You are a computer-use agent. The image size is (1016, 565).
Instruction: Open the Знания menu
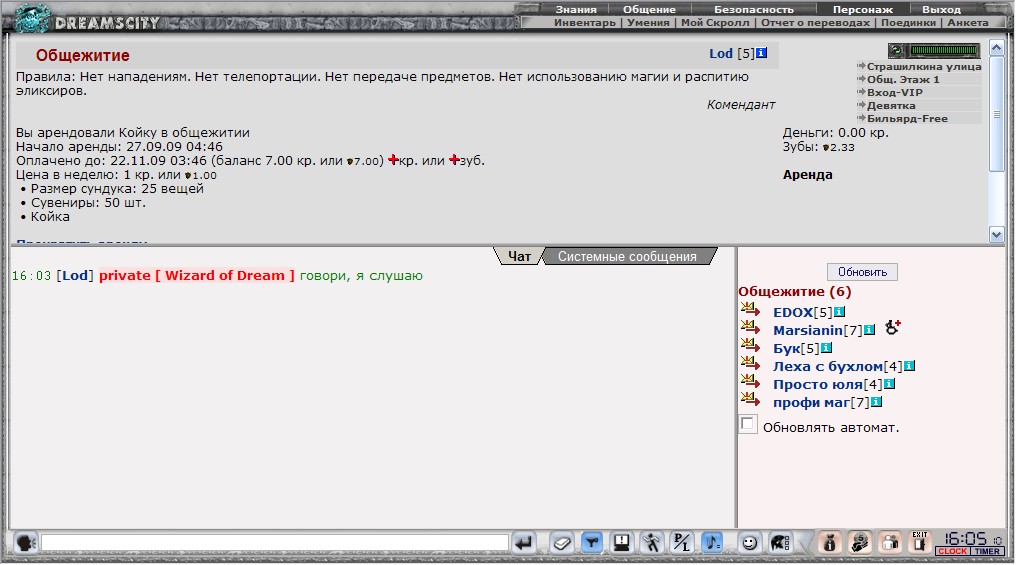(x=576, y=9)
